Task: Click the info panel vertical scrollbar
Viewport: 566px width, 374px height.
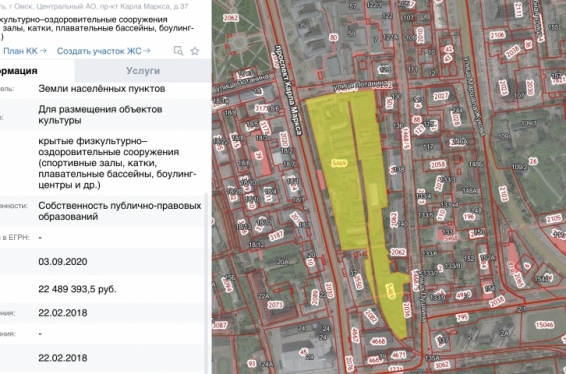Action: 207,282
